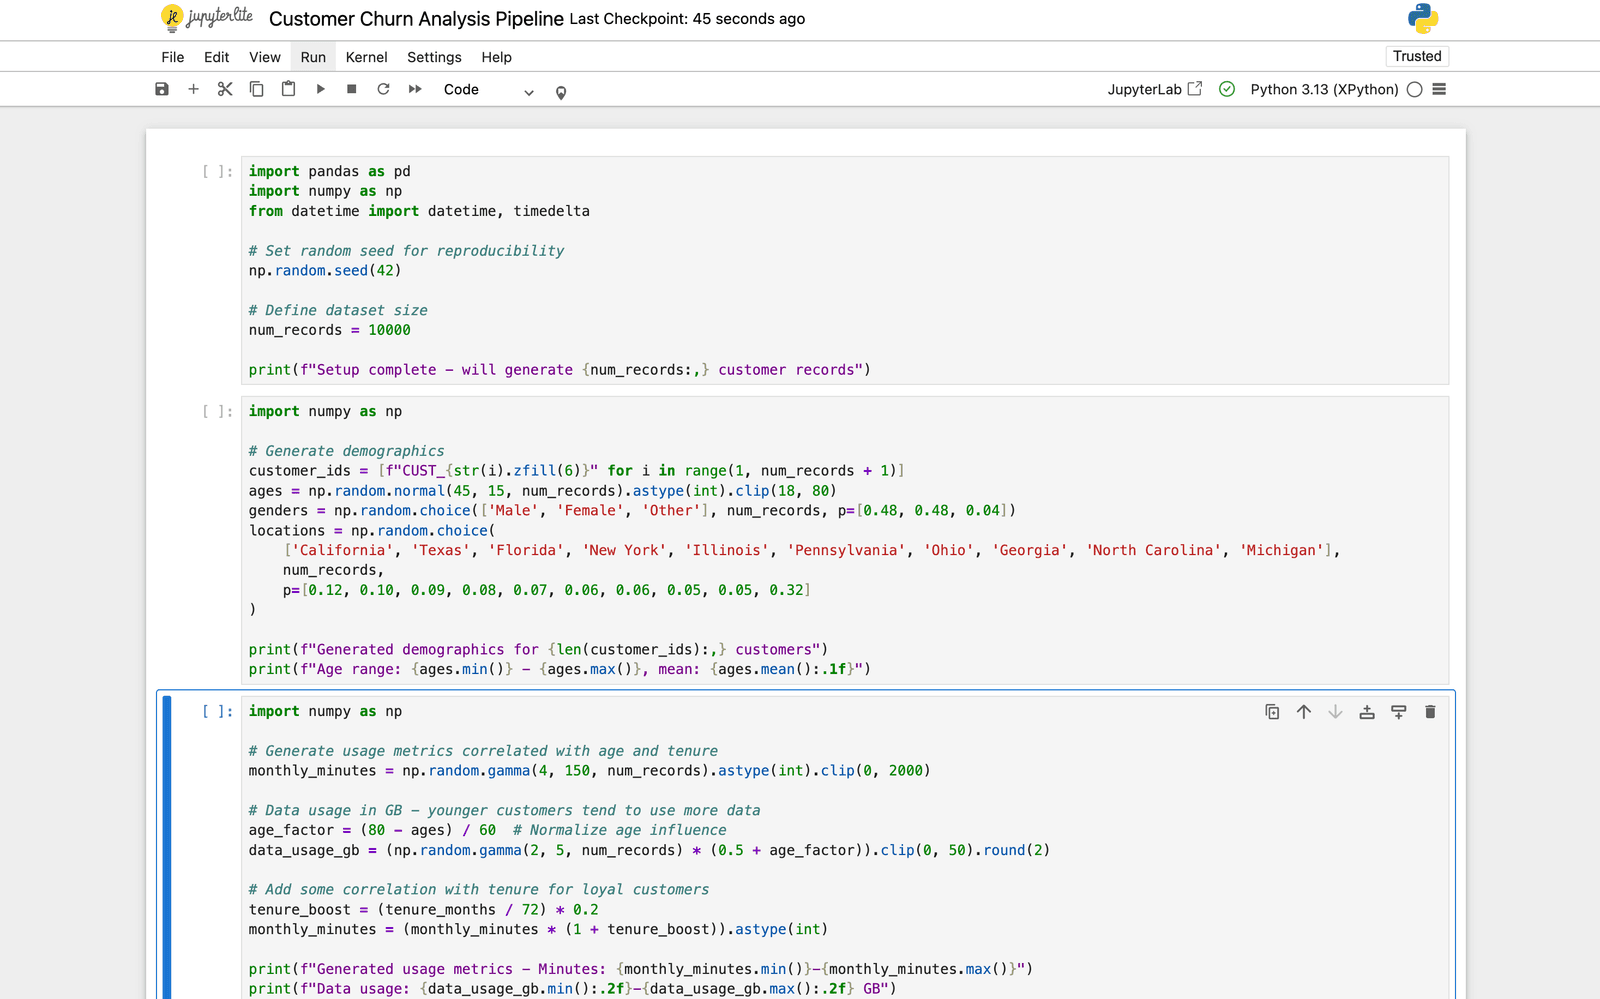Cut the selected cell with scissors icon
Screen dimensions: 1600x999
point(224,89)
